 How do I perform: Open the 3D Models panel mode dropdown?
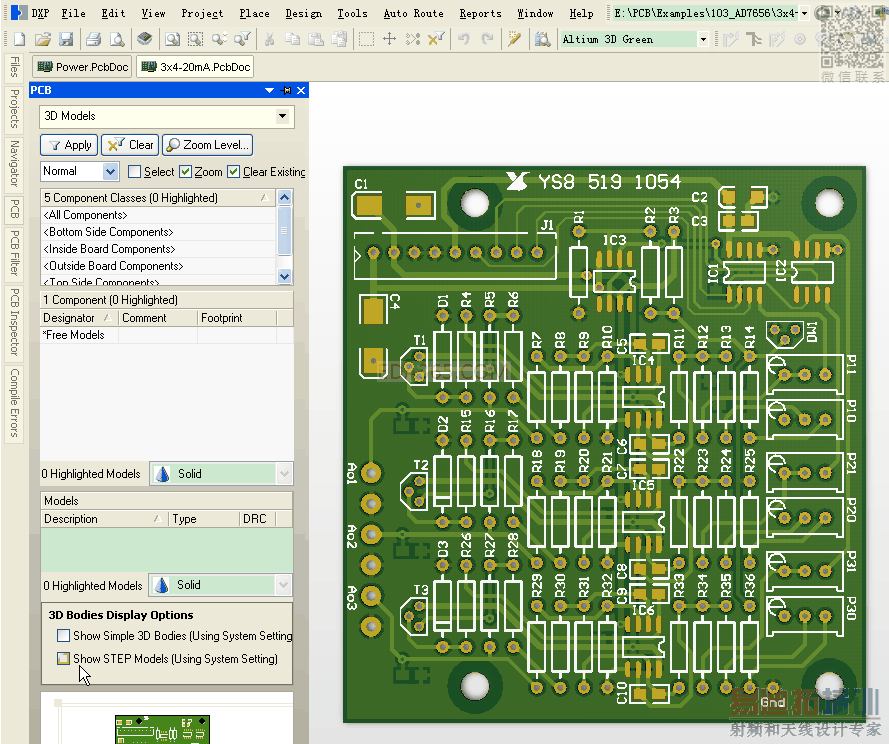(284, 117)
